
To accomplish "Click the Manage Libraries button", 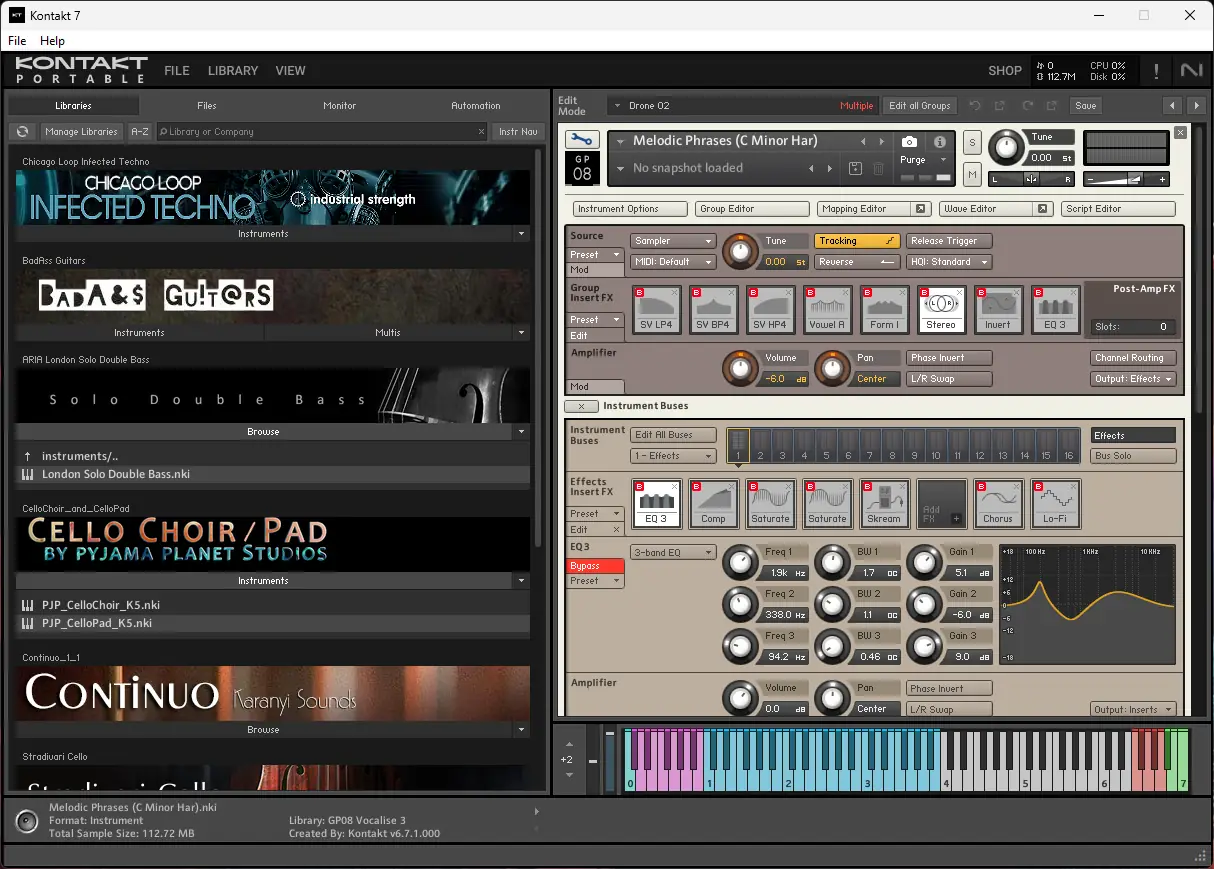I will (x=83, y=132).
